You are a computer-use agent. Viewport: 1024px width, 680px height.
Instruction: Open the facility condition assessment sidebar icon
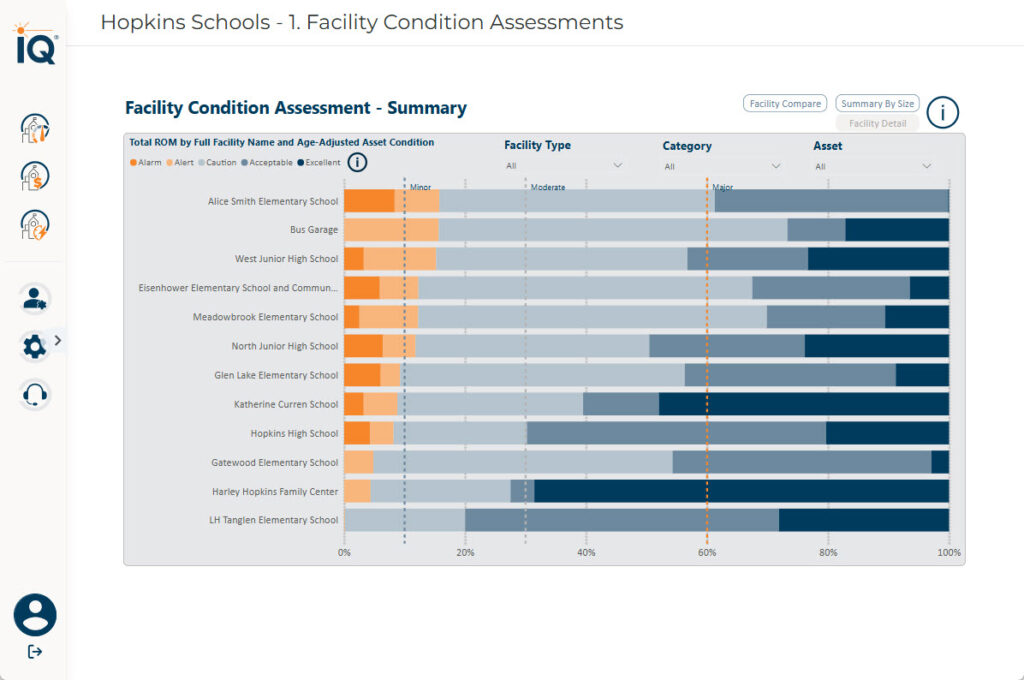[x=35, y=128]
